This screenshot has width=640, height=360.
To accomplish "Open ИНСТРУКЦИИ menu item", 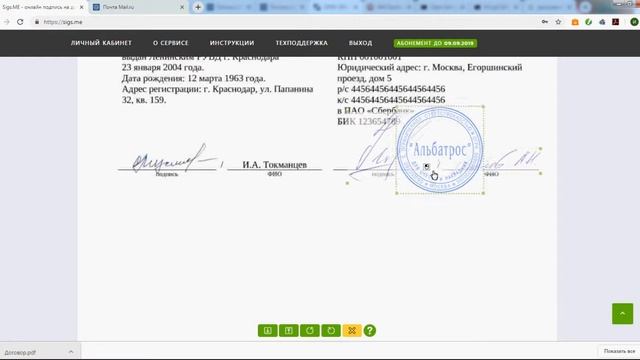I will 232,43.
